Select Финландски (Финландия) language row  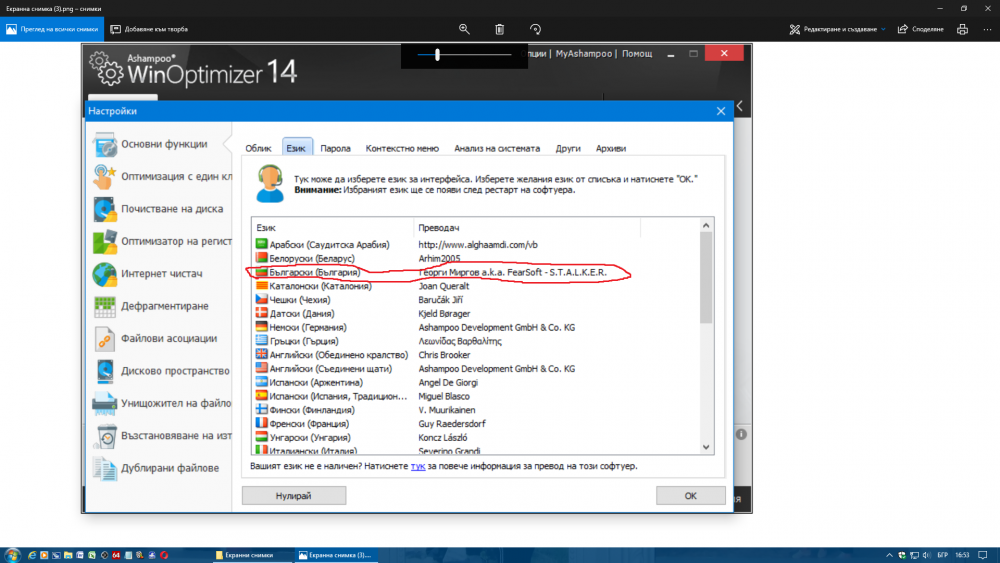pyautogui.click(x=476, y=410)
